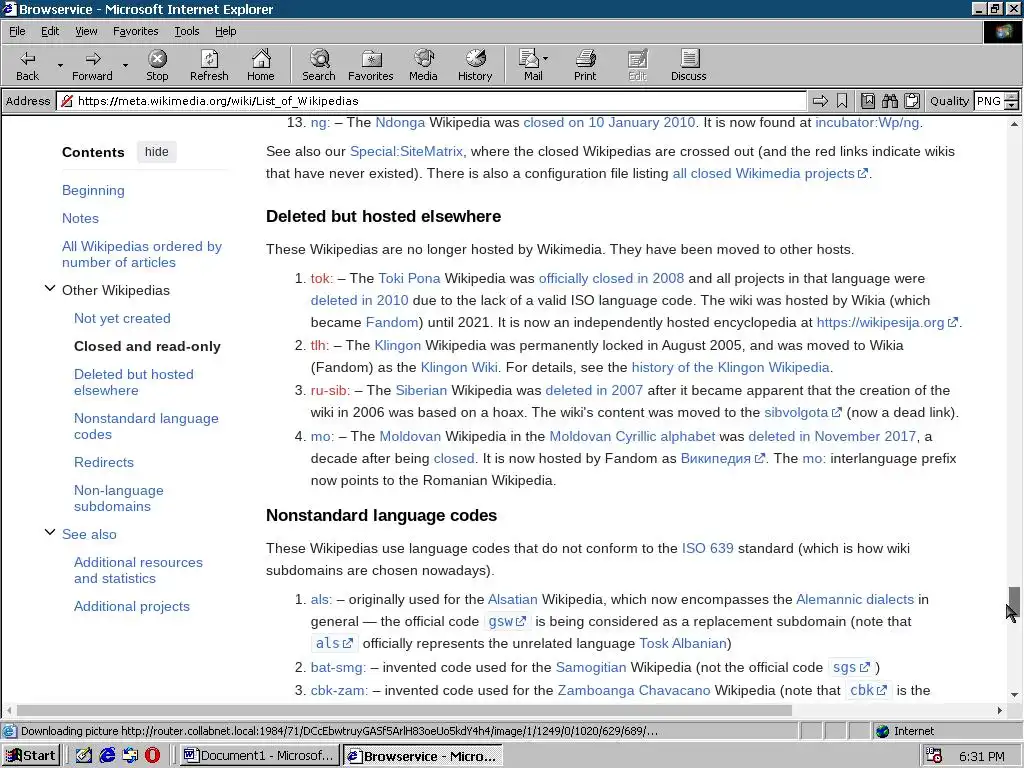The image size is (1024, 768).
Task: Go to the Not yet created section
Action: [x=122, y=318]
